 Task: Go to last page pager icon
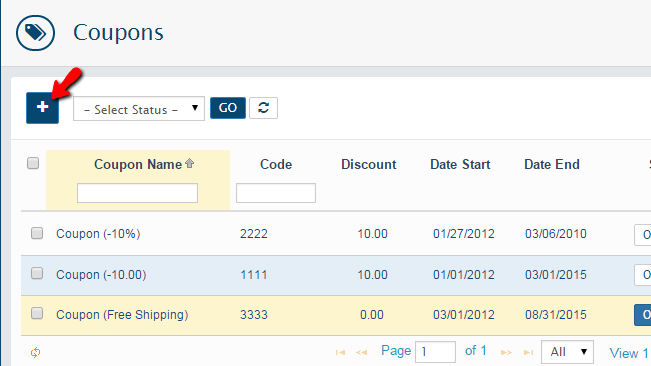(x=528, y=352)
